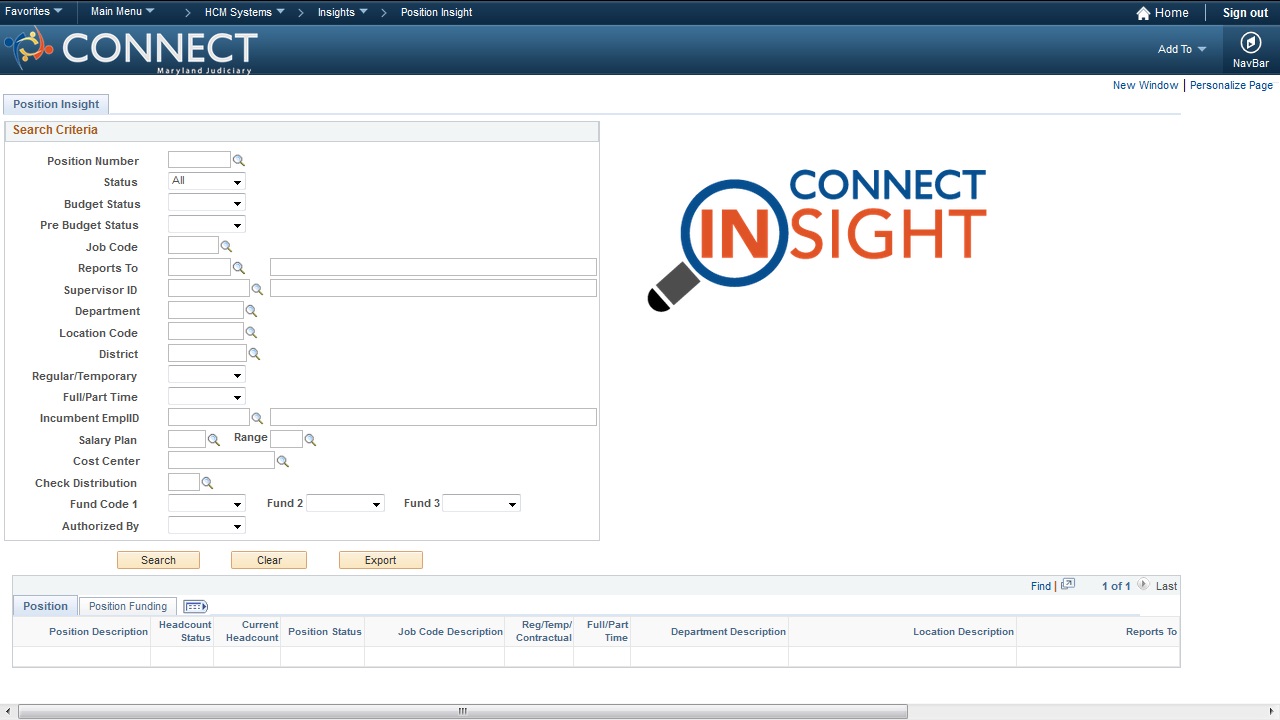Viewport: 1280px width, 720px height.
Task: Open the Regular/Temporary dropdown
Action: coord(207,375)
